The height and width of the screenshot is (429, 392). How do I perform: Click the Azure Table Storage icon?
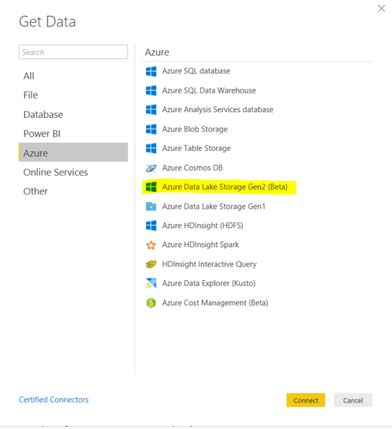151,148
